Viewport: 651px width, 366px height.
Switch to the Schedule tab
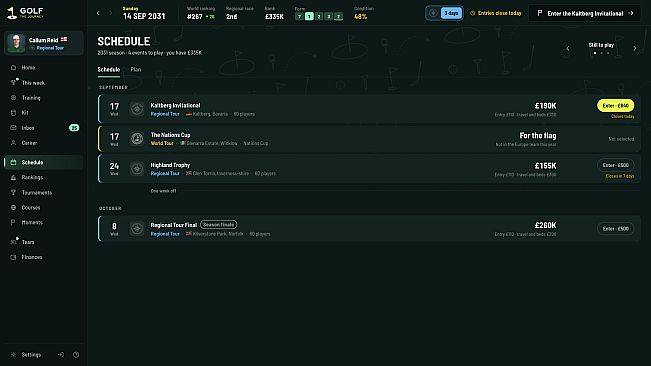pyautogui.click(x=109, y=70)
